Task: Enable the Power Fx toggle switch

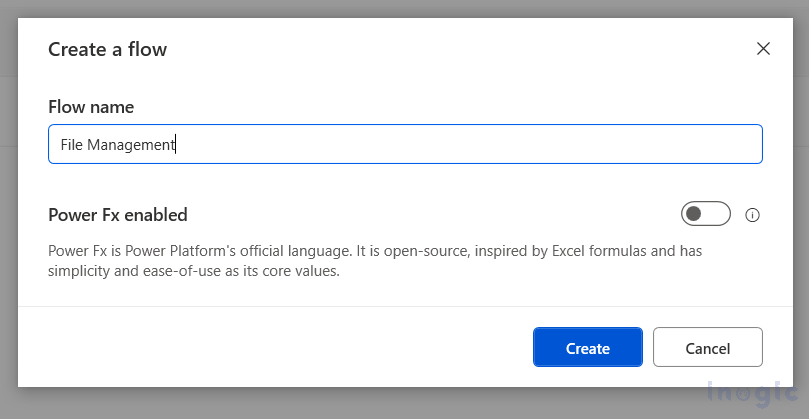Action: pos(705,214)
